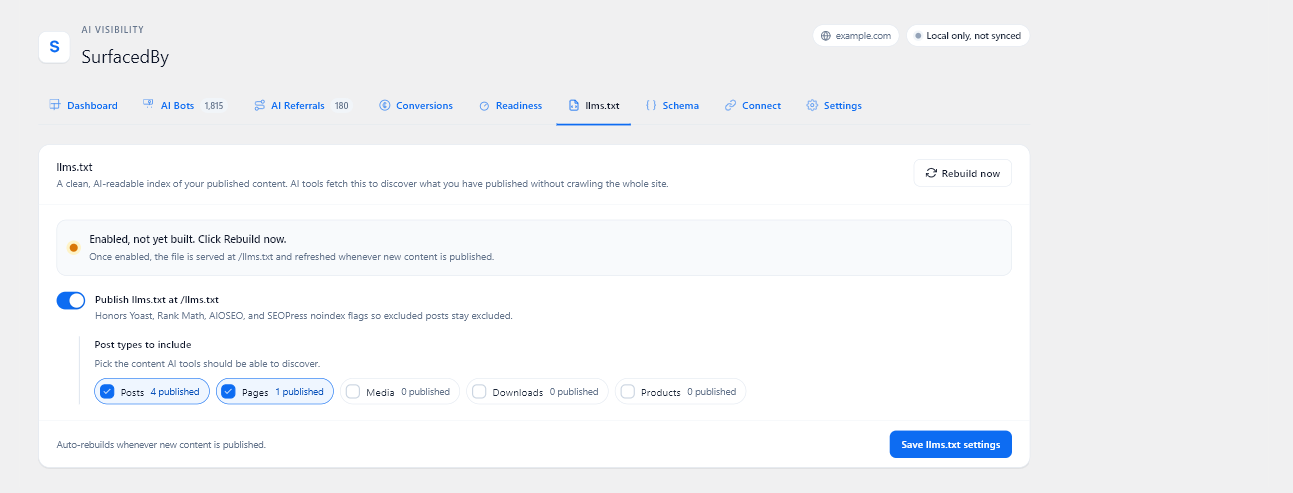Viewport: 1293px width, 493px height.
Task: Click 'Honors Yoast, Rank Math' description text
Action: [304, 316]
